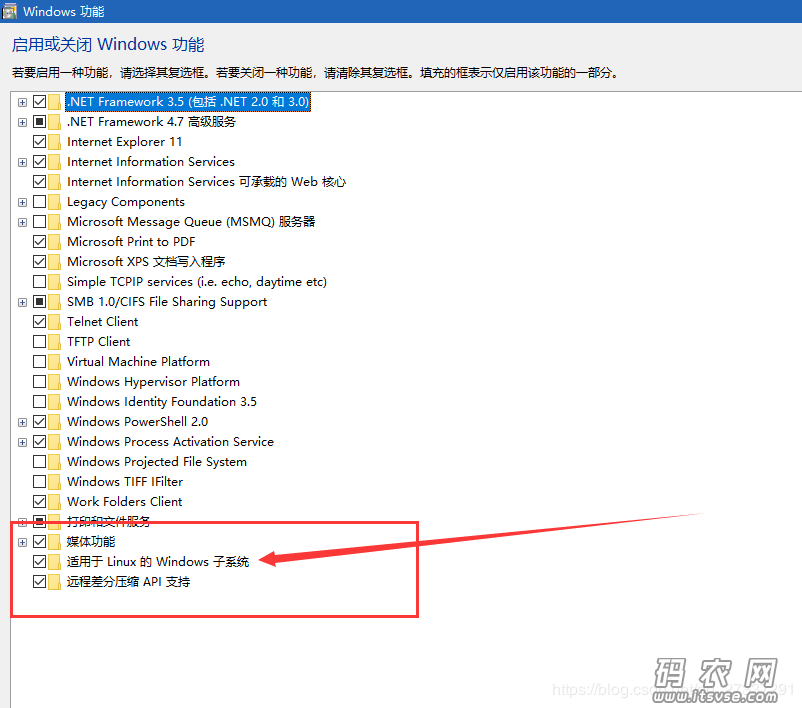Screen dimensions: 802x708
Task: Select '媒体功能' row text
Action: tap(91, 541)
